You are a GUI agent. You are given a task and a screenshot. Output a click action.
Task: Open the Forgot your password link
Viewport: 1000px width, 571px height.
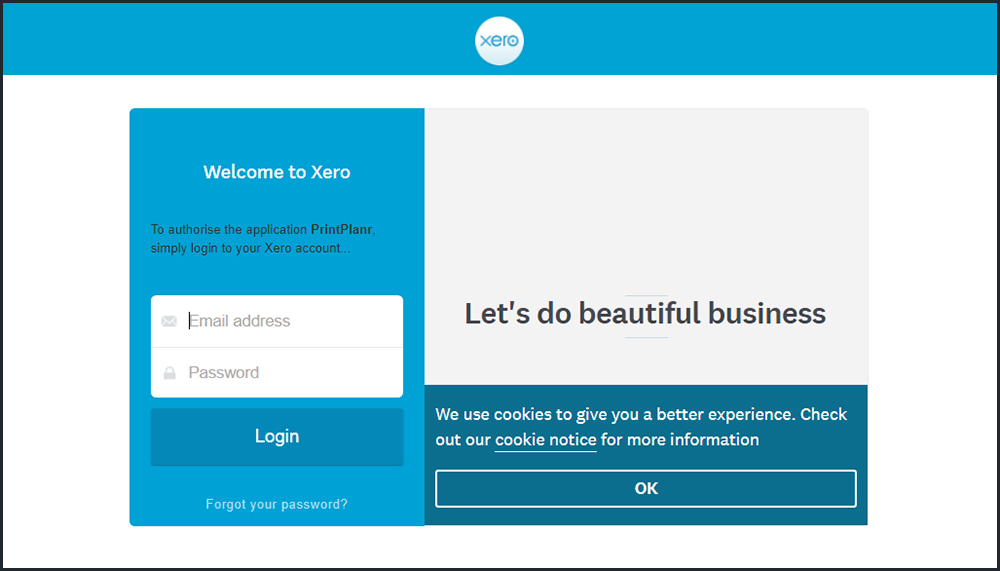[277, 504]
